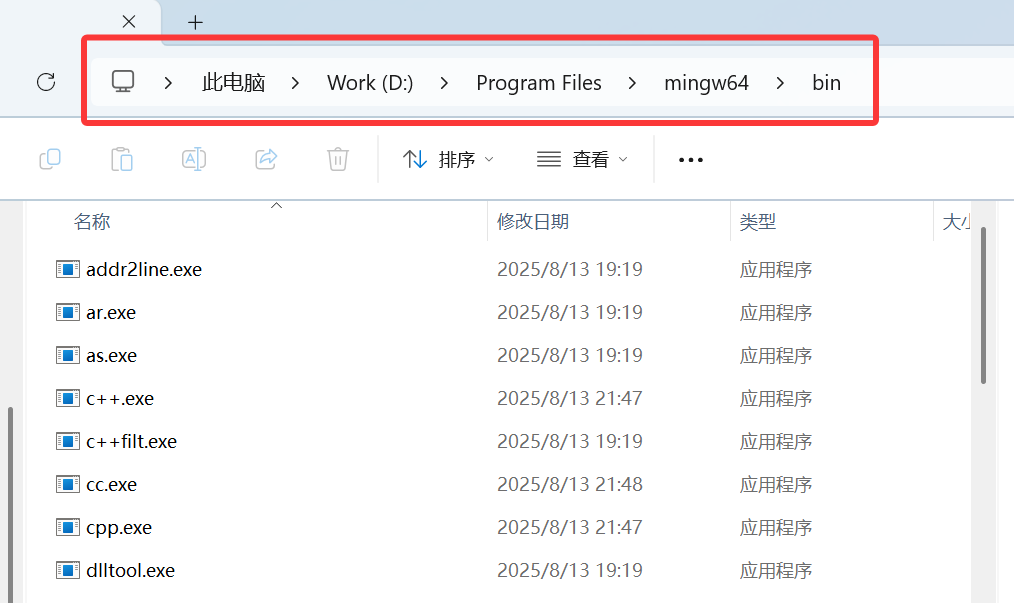Sort by the 名称 column header
The width and height of the screenshot is (1014, 603).
pos(92,222)
